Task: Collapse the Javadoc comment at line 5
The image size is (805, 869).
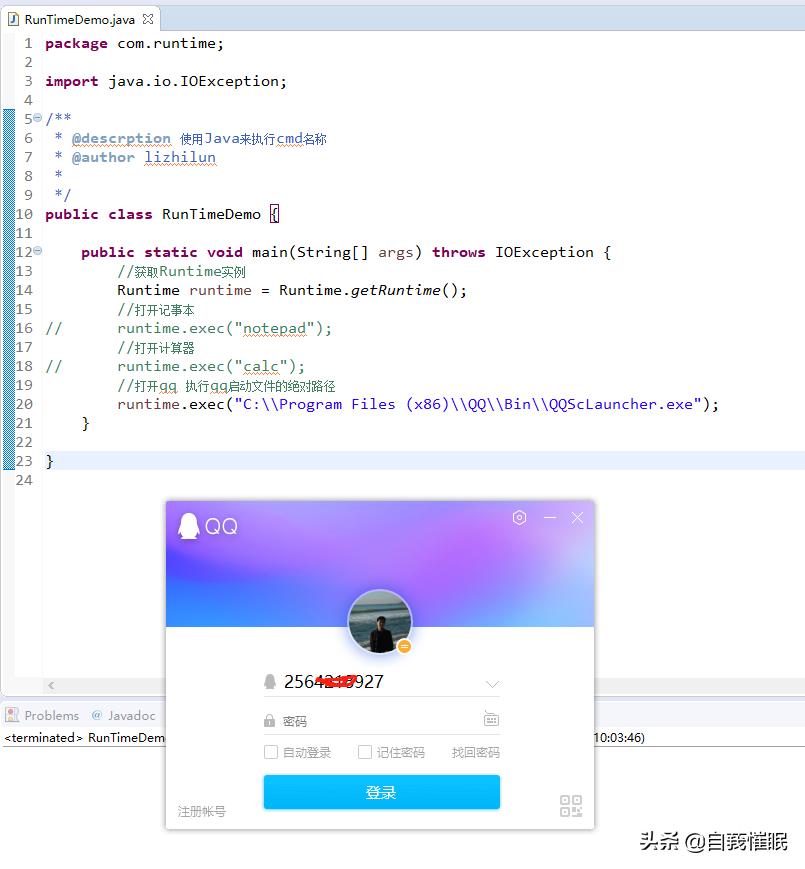Action: coord(36,118)
